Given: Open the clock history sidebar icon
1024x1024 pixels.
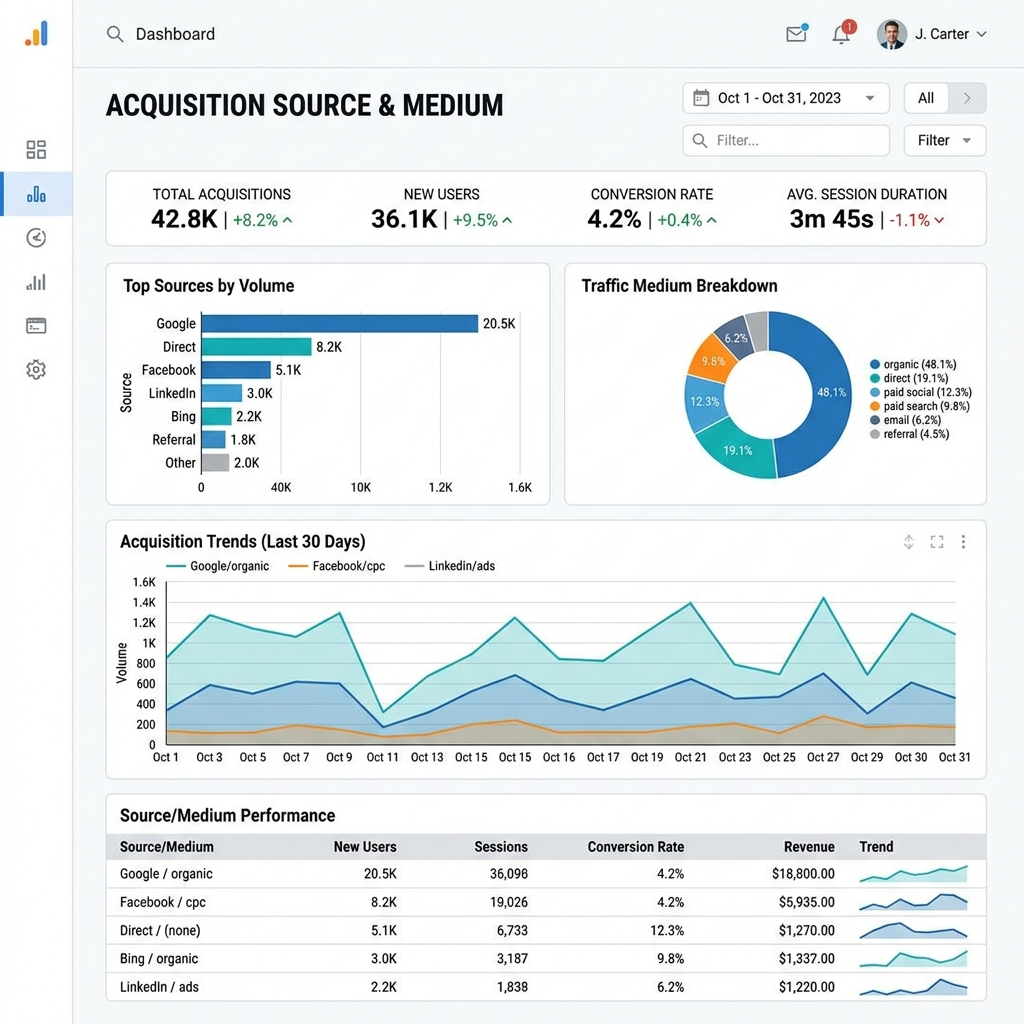Looking at the screenshot, I should [36, 238].
